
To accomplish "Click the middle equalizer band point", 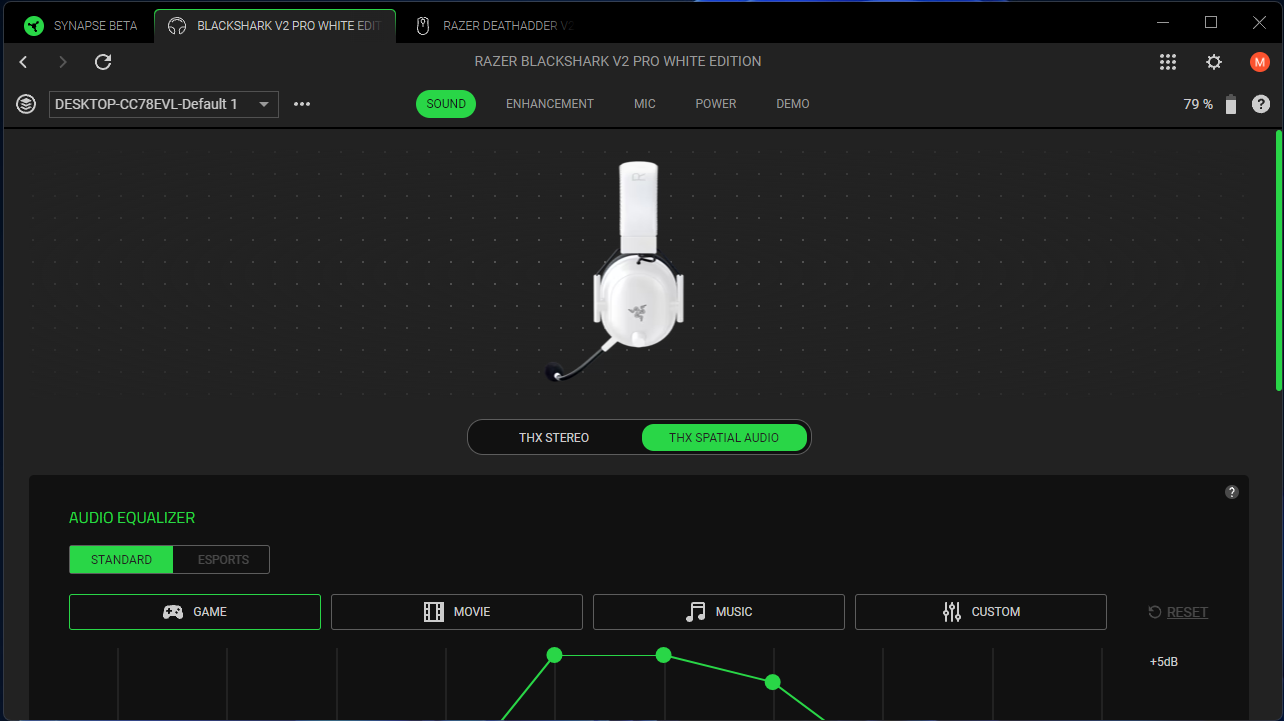I will coord(663,655).
